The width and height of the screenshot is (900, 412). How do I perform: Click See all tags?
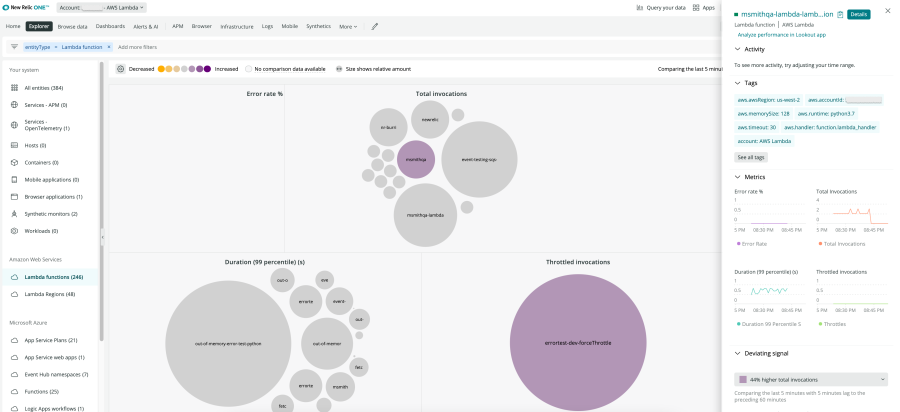coord(751,157)
